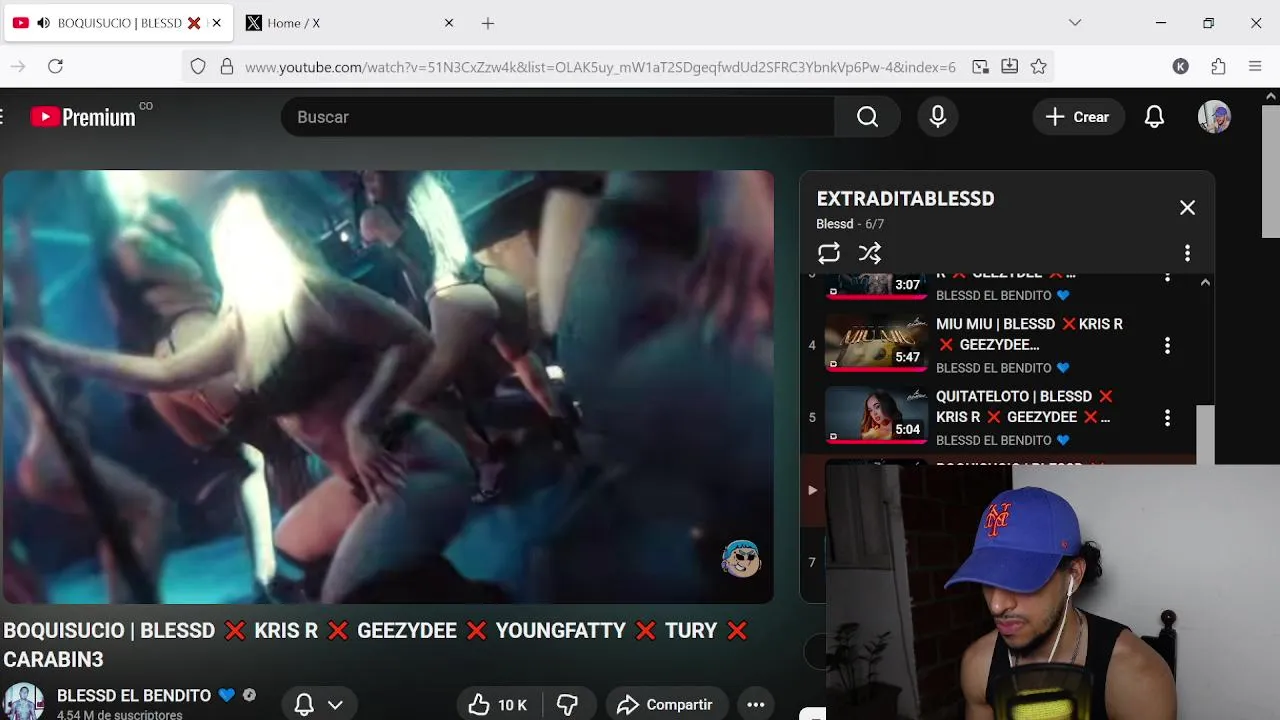Open notifications bell in YouTube header
Screen dimensions: 1280x720
coord(1154,117)
